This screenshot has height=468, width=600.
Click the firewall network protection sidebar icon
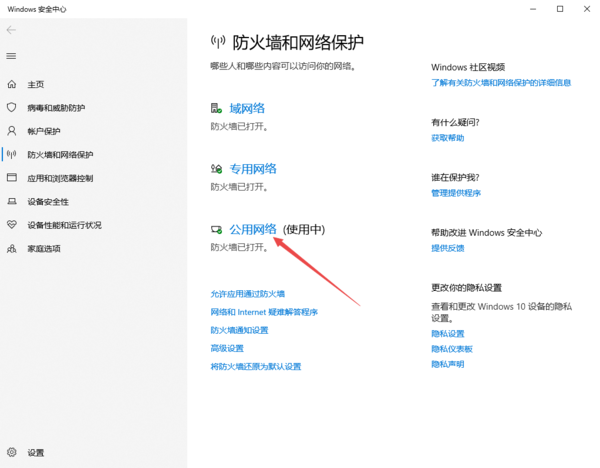click(12, 155)
